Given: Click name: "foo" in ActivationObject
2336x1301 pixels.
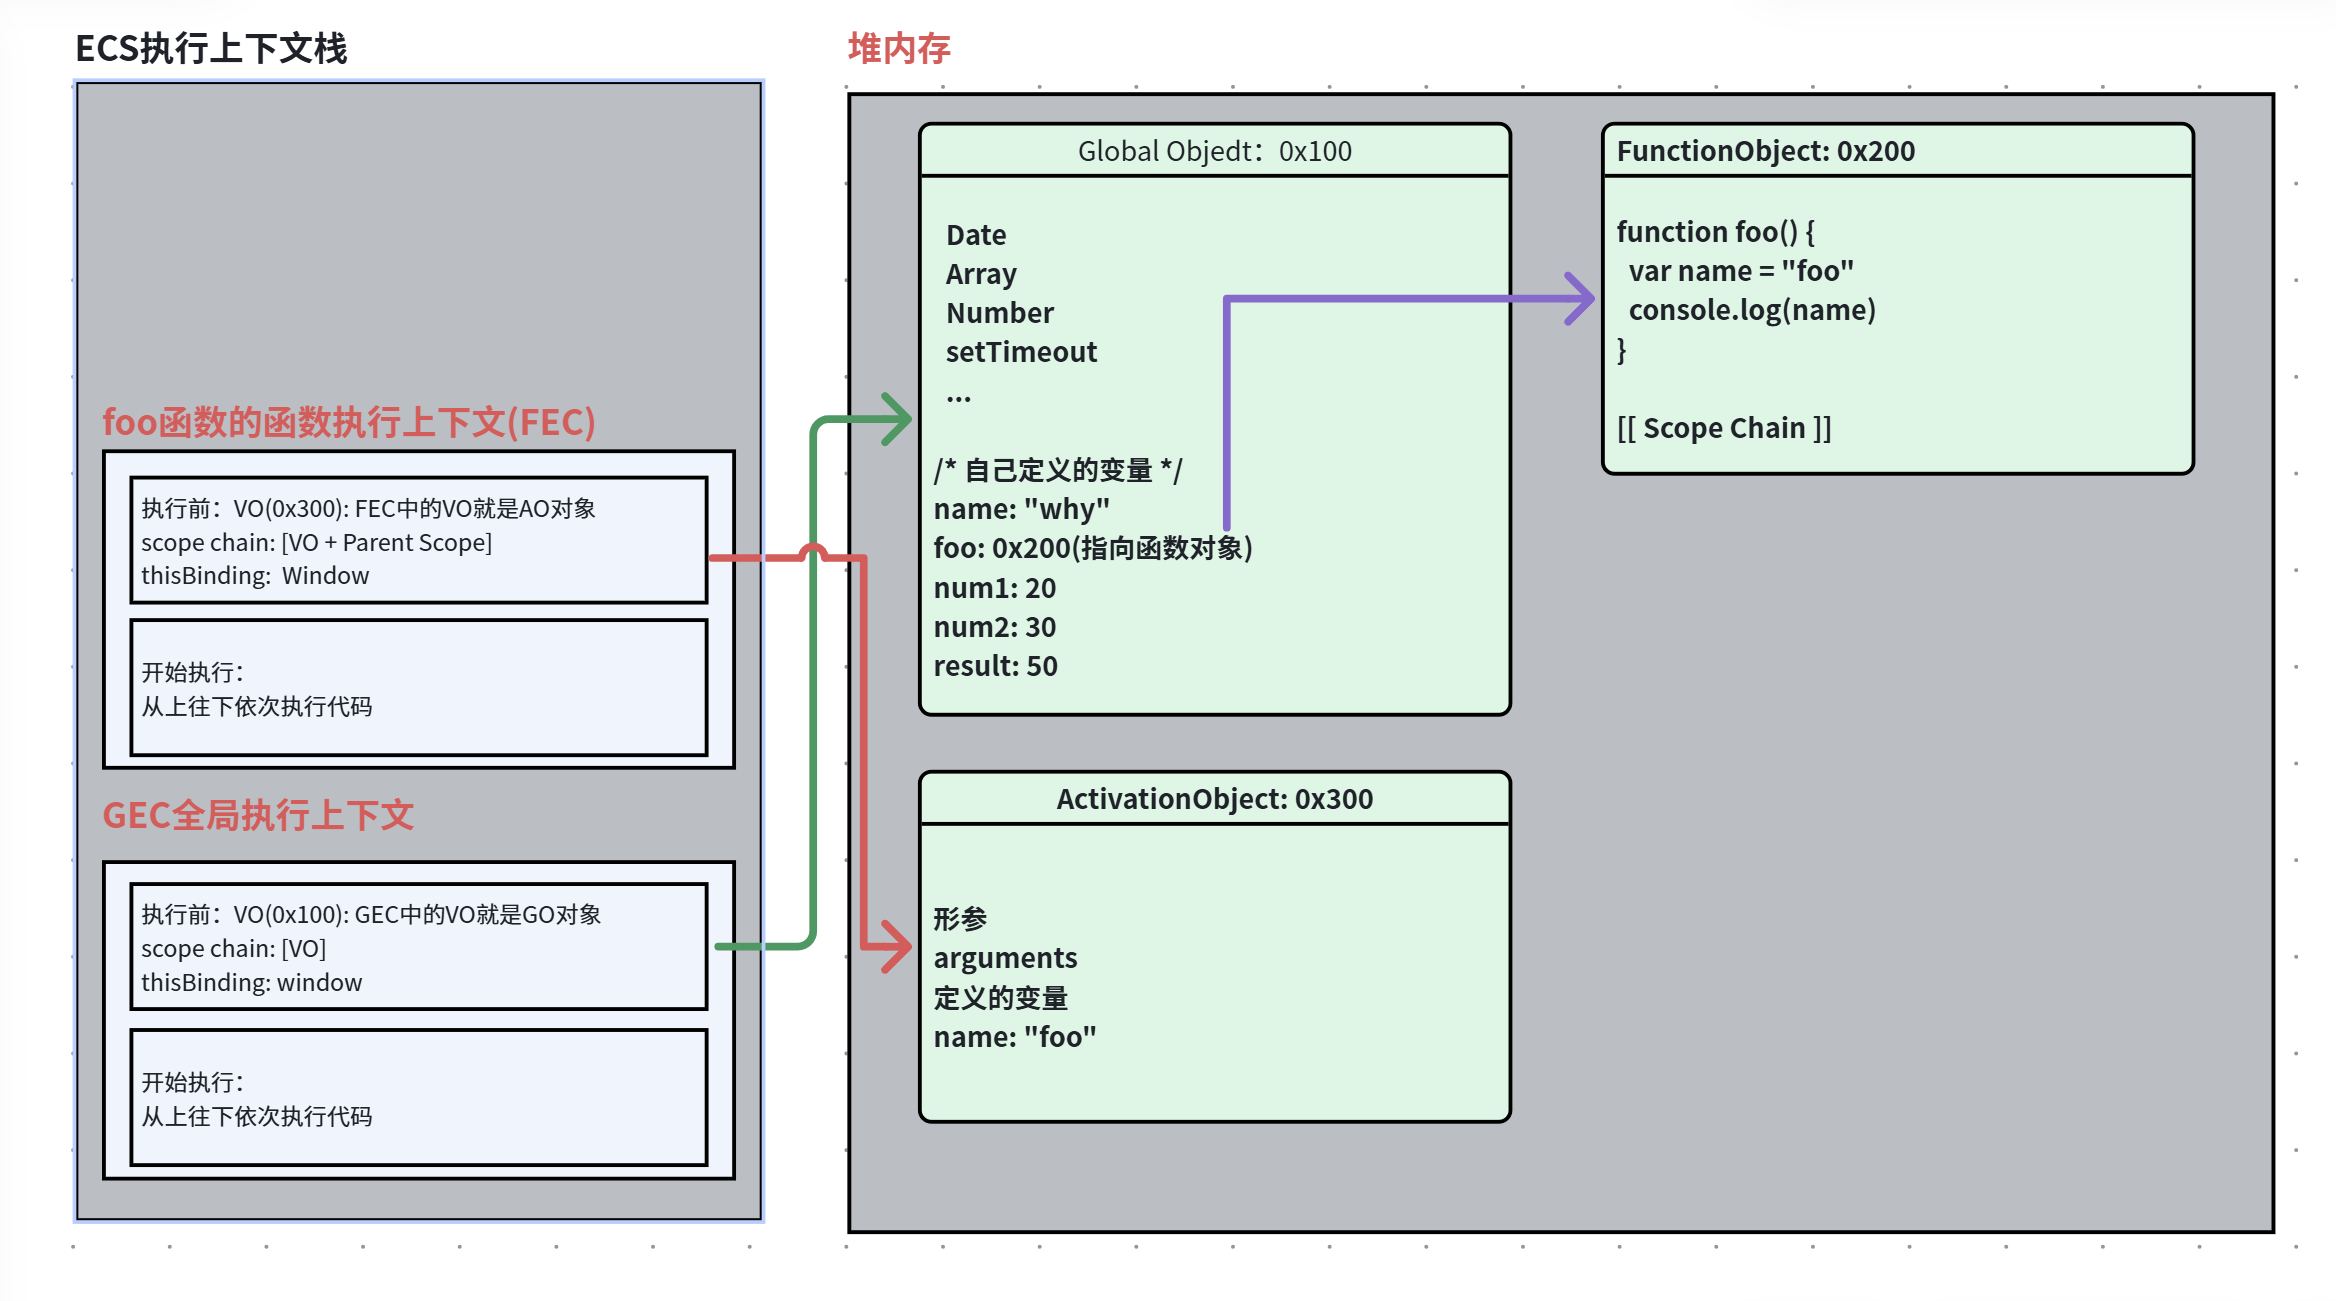Looking at the screenshot, I should tap(1014, 1037).
